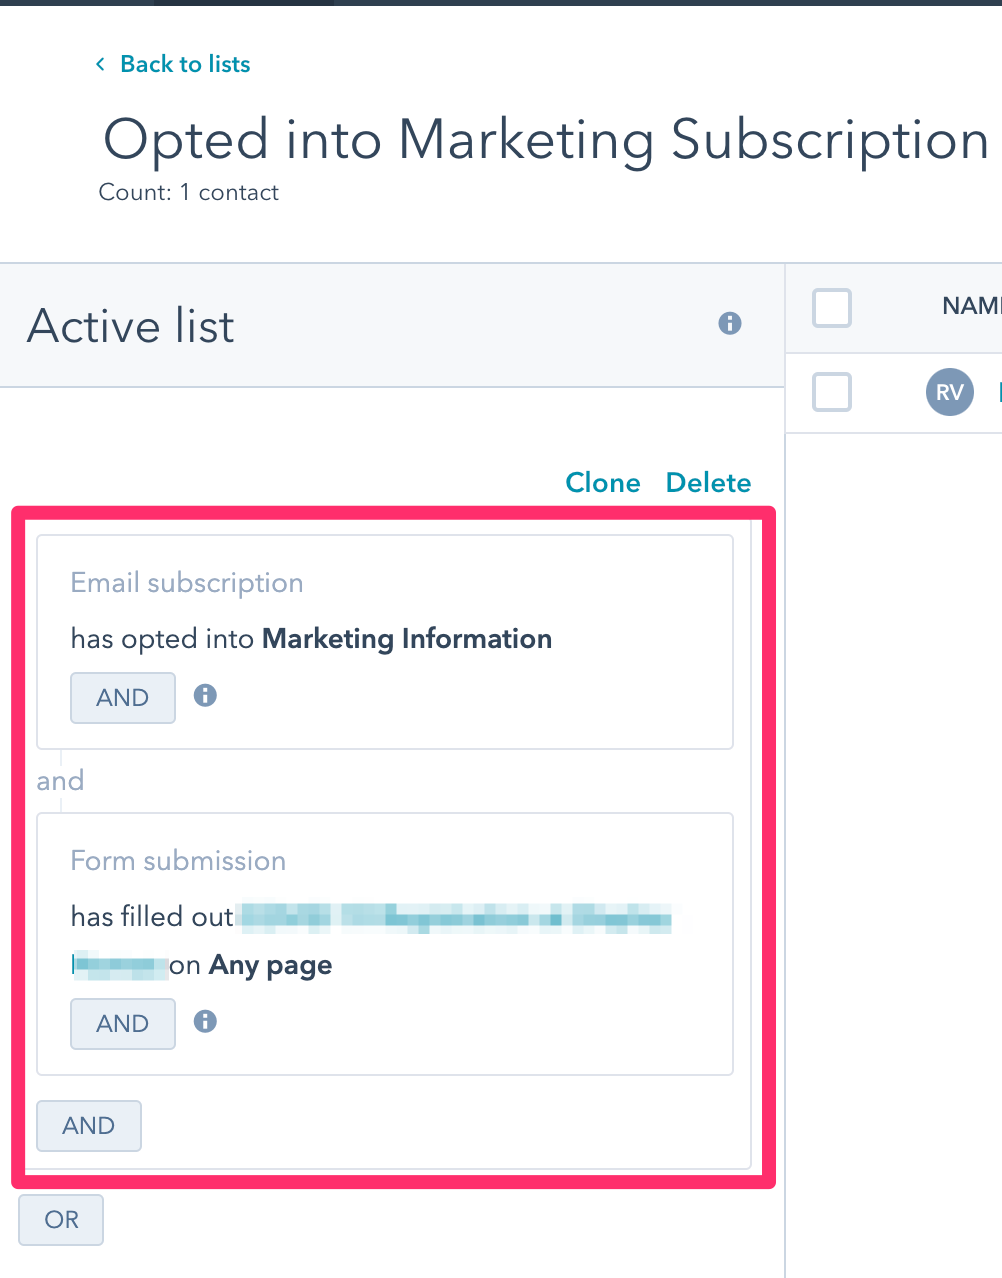
Task: Delete the filter group
Action: coord(707,482)
